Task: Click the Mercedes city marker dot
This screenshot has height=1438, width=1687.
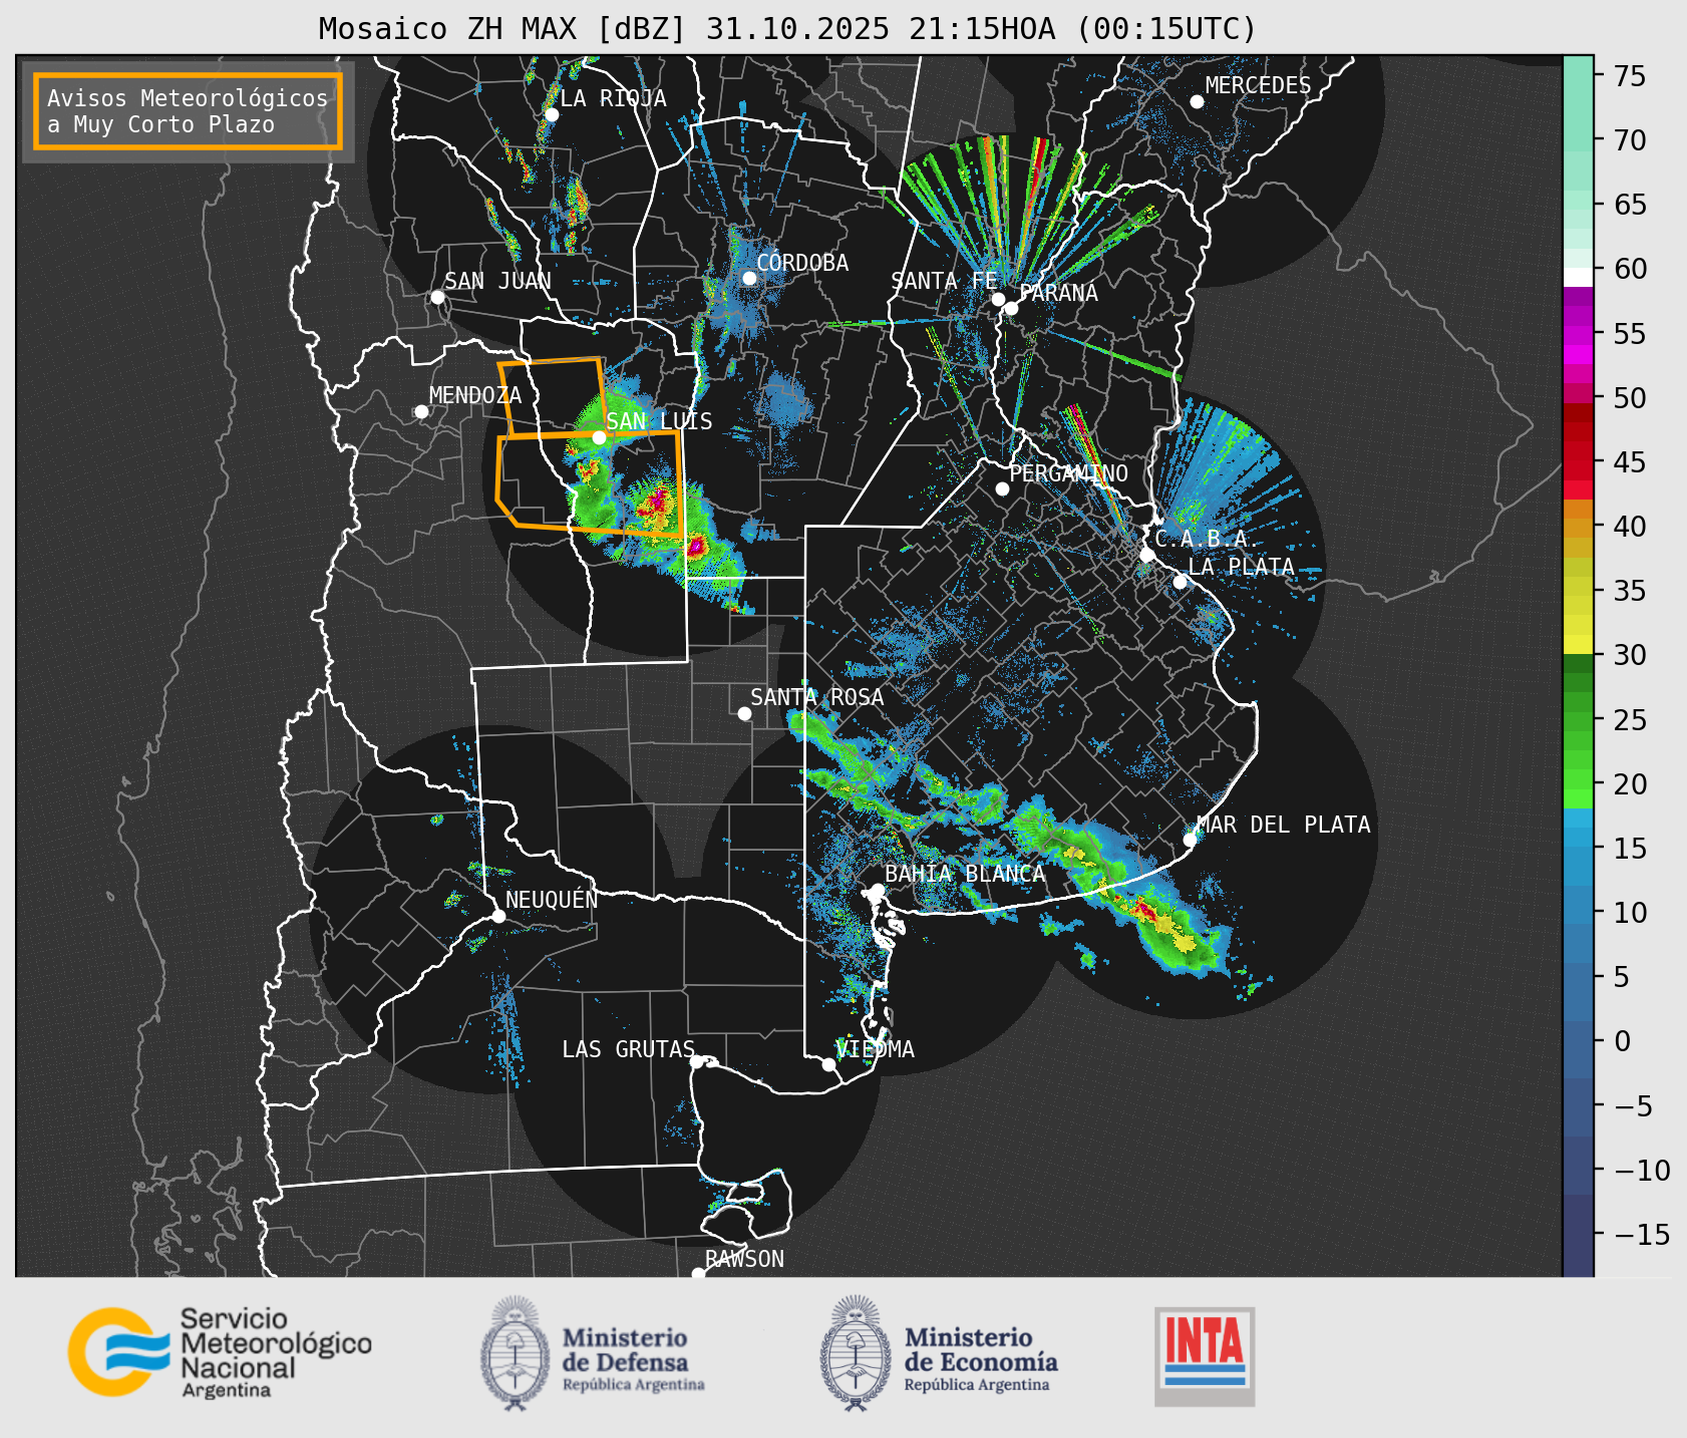Action: 1197,102
